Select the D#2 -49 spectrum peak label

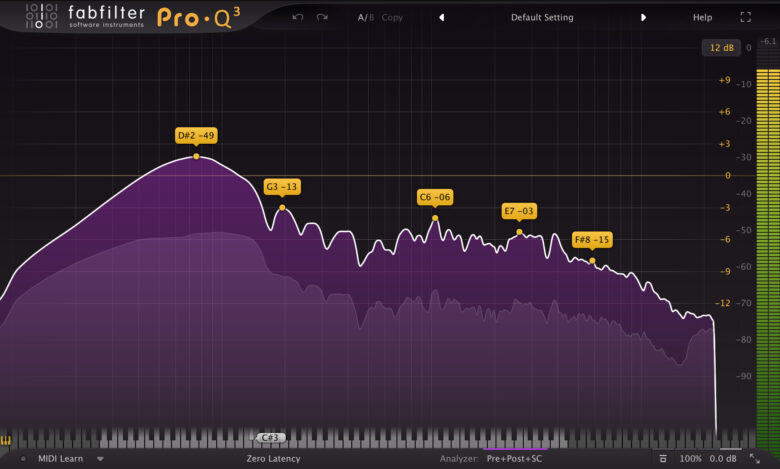pos(196,135)
